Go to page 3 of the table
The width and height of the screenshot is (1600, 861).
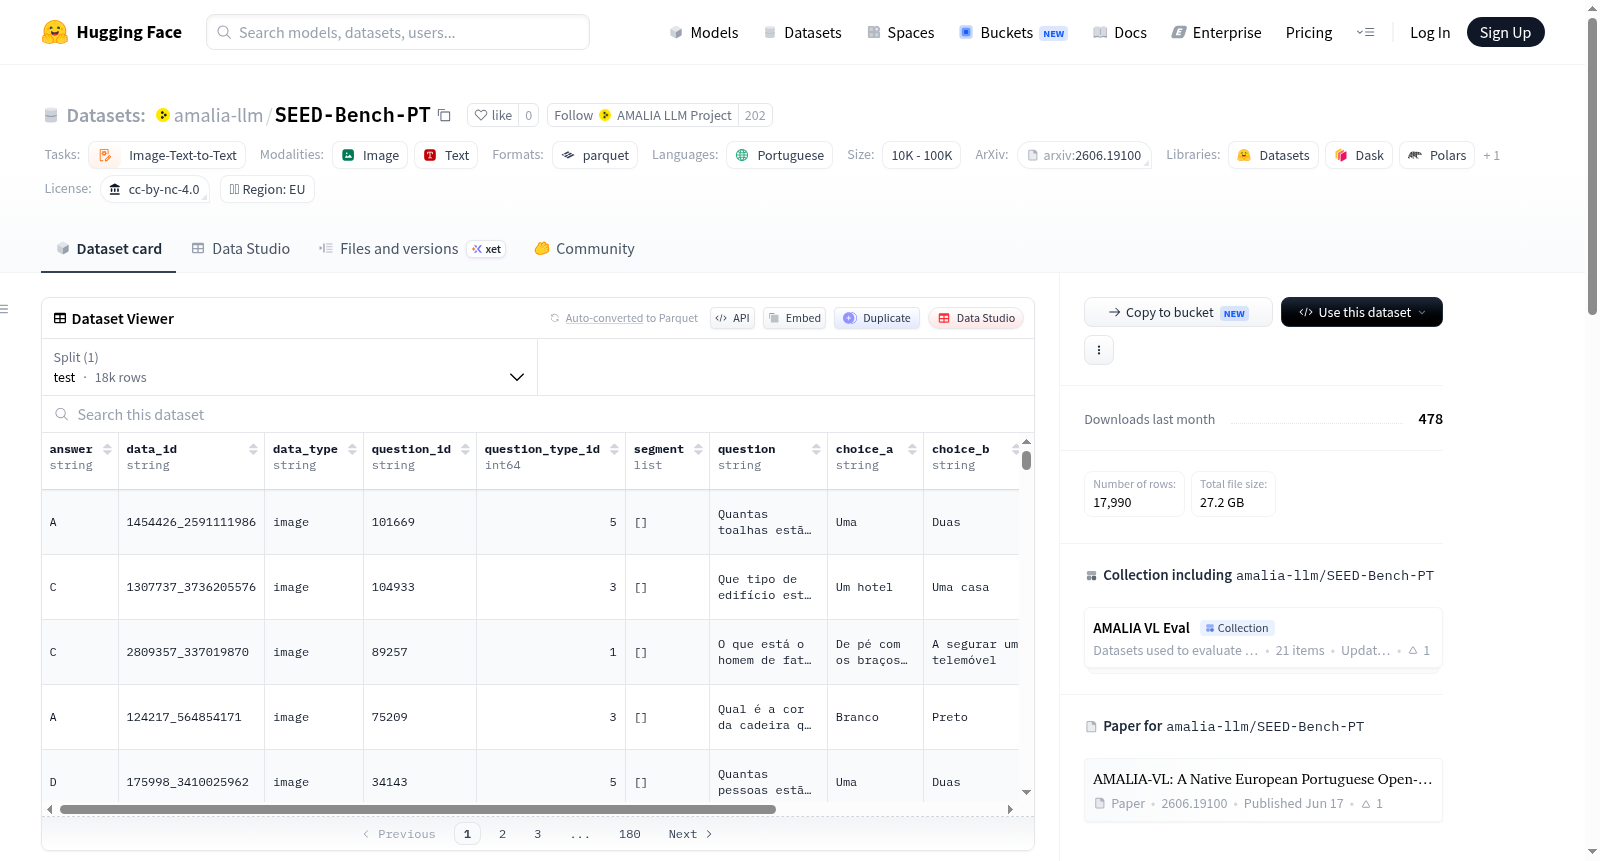[x=537, y=834]
